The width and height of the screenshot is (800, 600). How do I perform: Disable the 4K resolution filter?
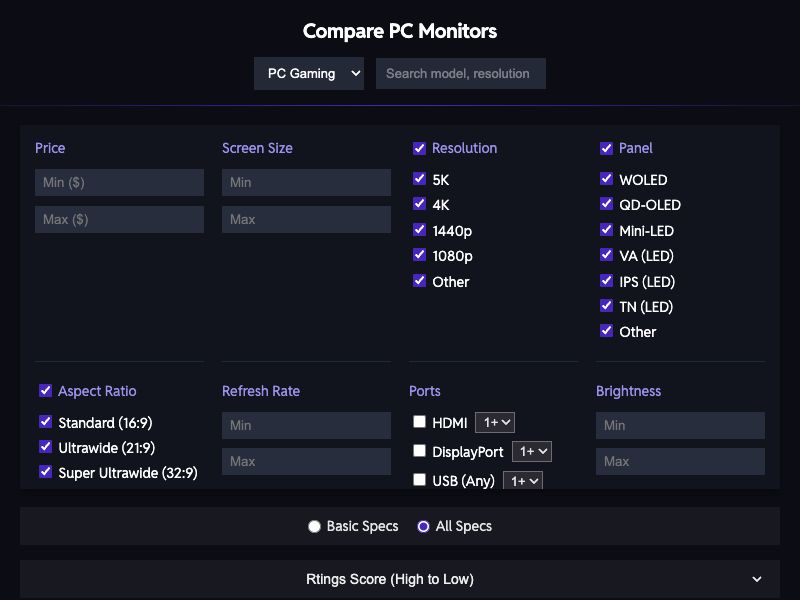pyautogui.click(x=419, y=204)
